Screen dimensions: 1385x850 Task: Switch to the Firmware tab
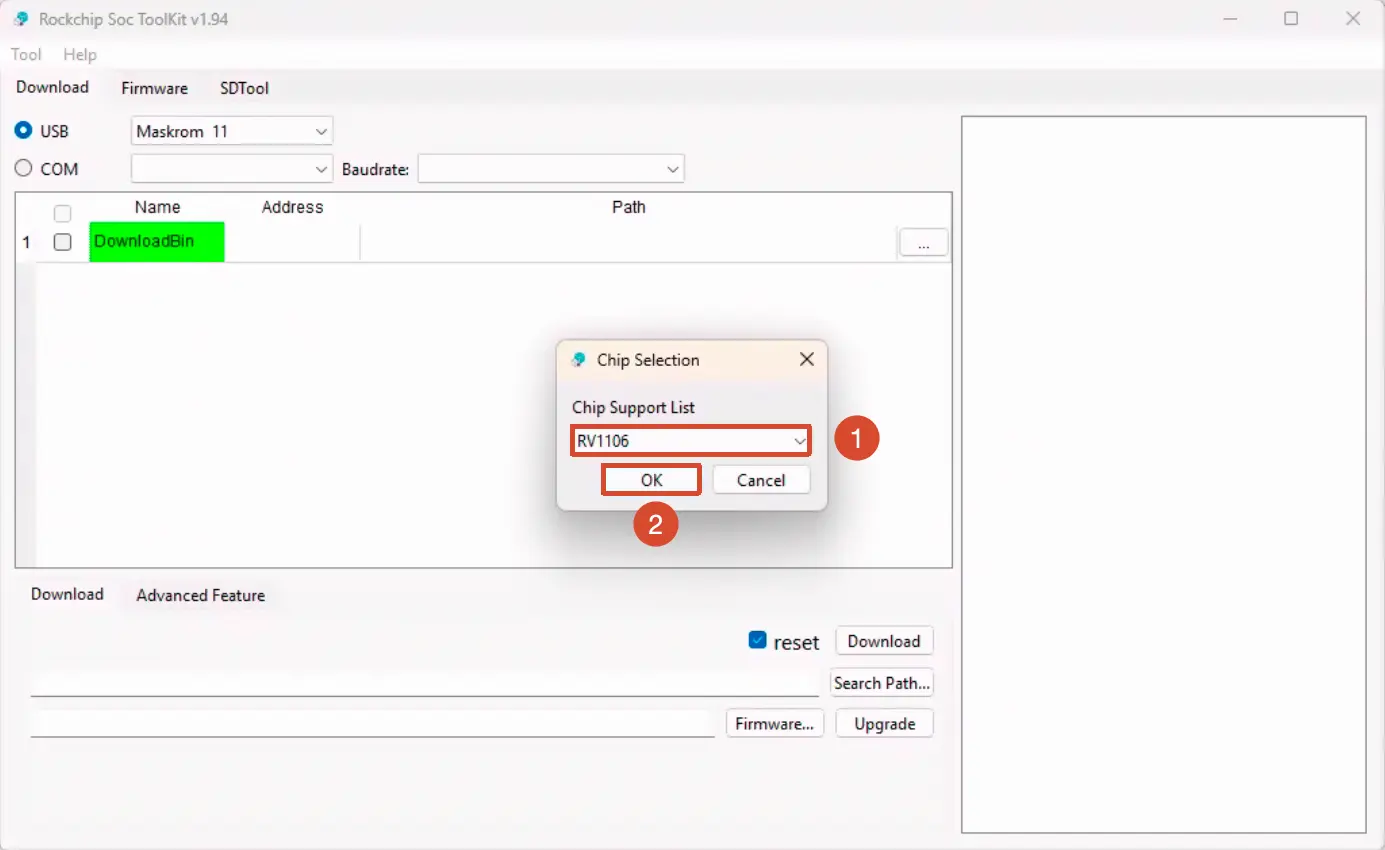point(155,88)
